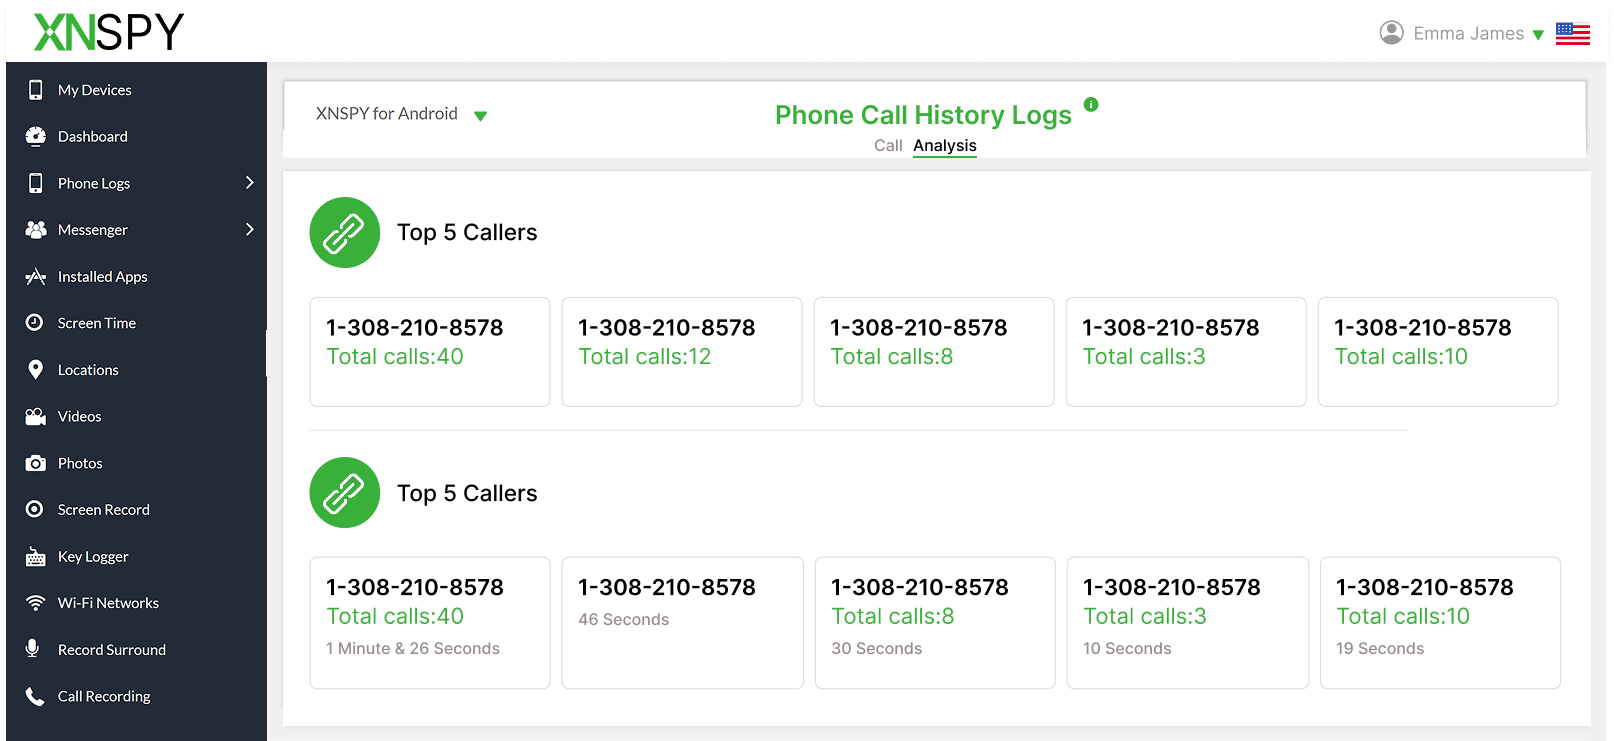Image resolution: width=1614 pixels, height=741 pixels.
Task: Expand the Phone Logs submenu chevron
Action: (x=250, y=183)
